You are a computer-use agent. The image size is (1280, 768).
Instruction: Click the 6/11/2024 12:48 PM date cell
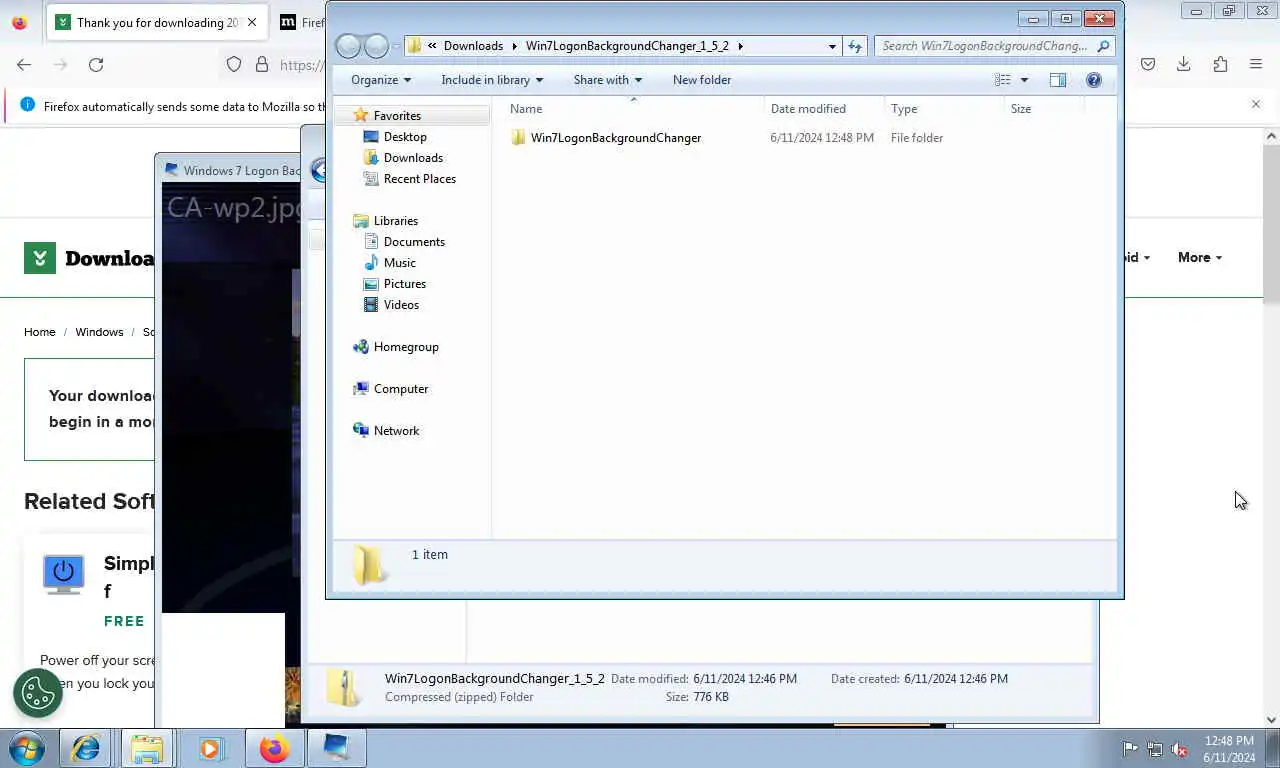tap(822, 138)
